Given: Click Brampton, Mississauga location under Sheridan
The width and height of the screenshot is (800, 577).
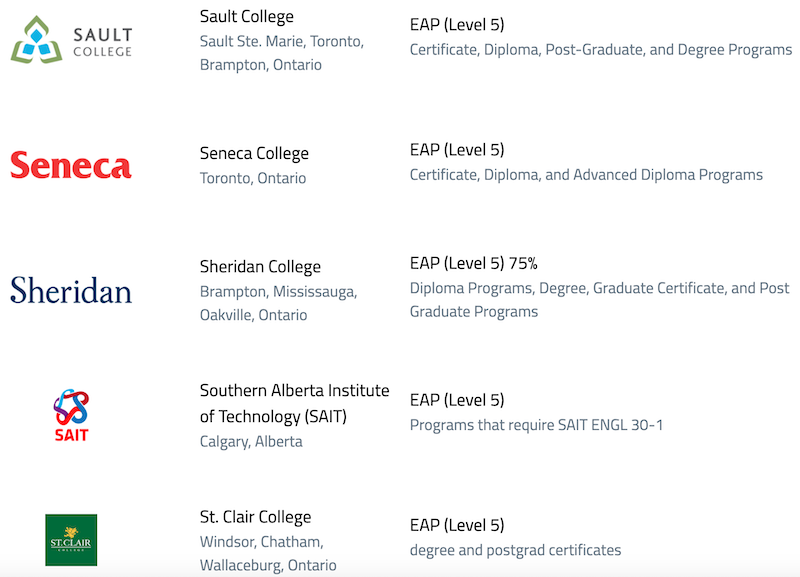Looking at the screenshot, I should 278,291.
